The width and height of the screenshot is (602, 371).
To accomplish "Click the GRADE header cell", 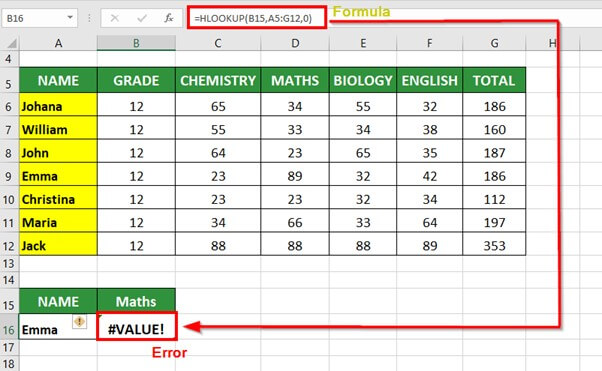I will (136, 80).
